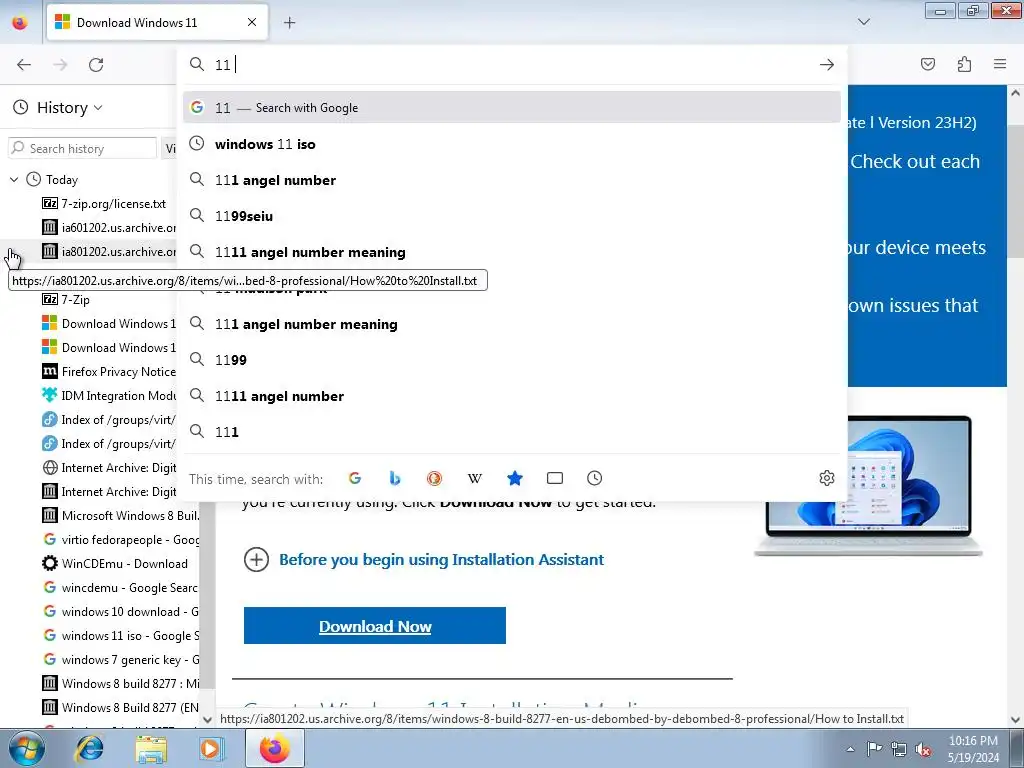Click the Firefox taskbar button
This screenshot has width=1024, height=768.
275,748
